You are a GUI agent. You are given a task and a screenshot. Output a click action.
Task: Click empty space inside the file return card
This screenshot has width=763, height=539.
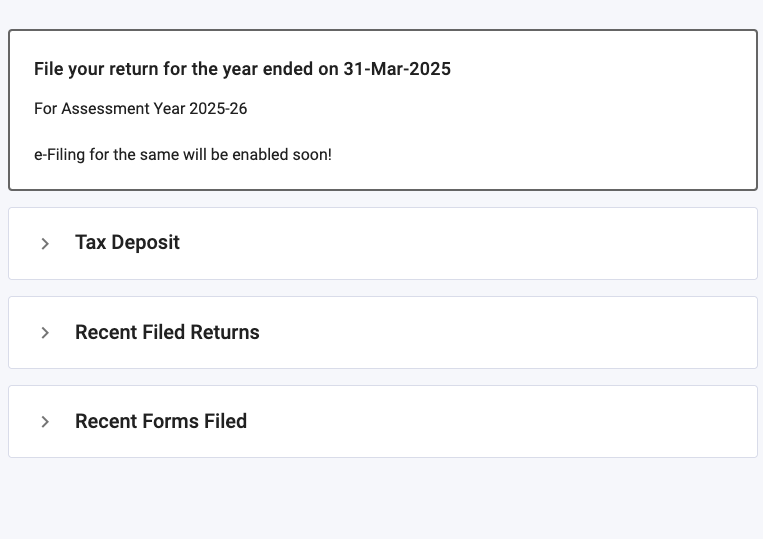(600, 120)
